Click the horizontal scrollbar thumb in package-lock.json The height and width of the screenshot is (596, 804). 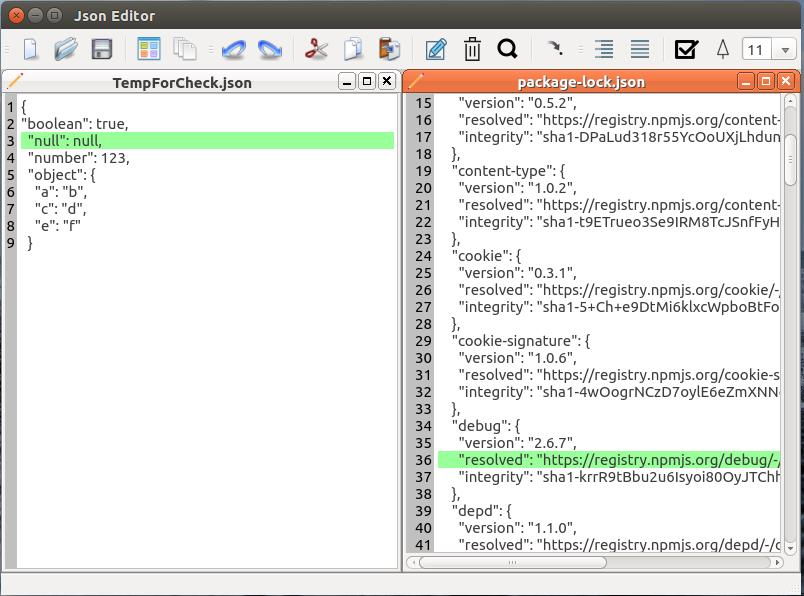[x=513, y=563]
